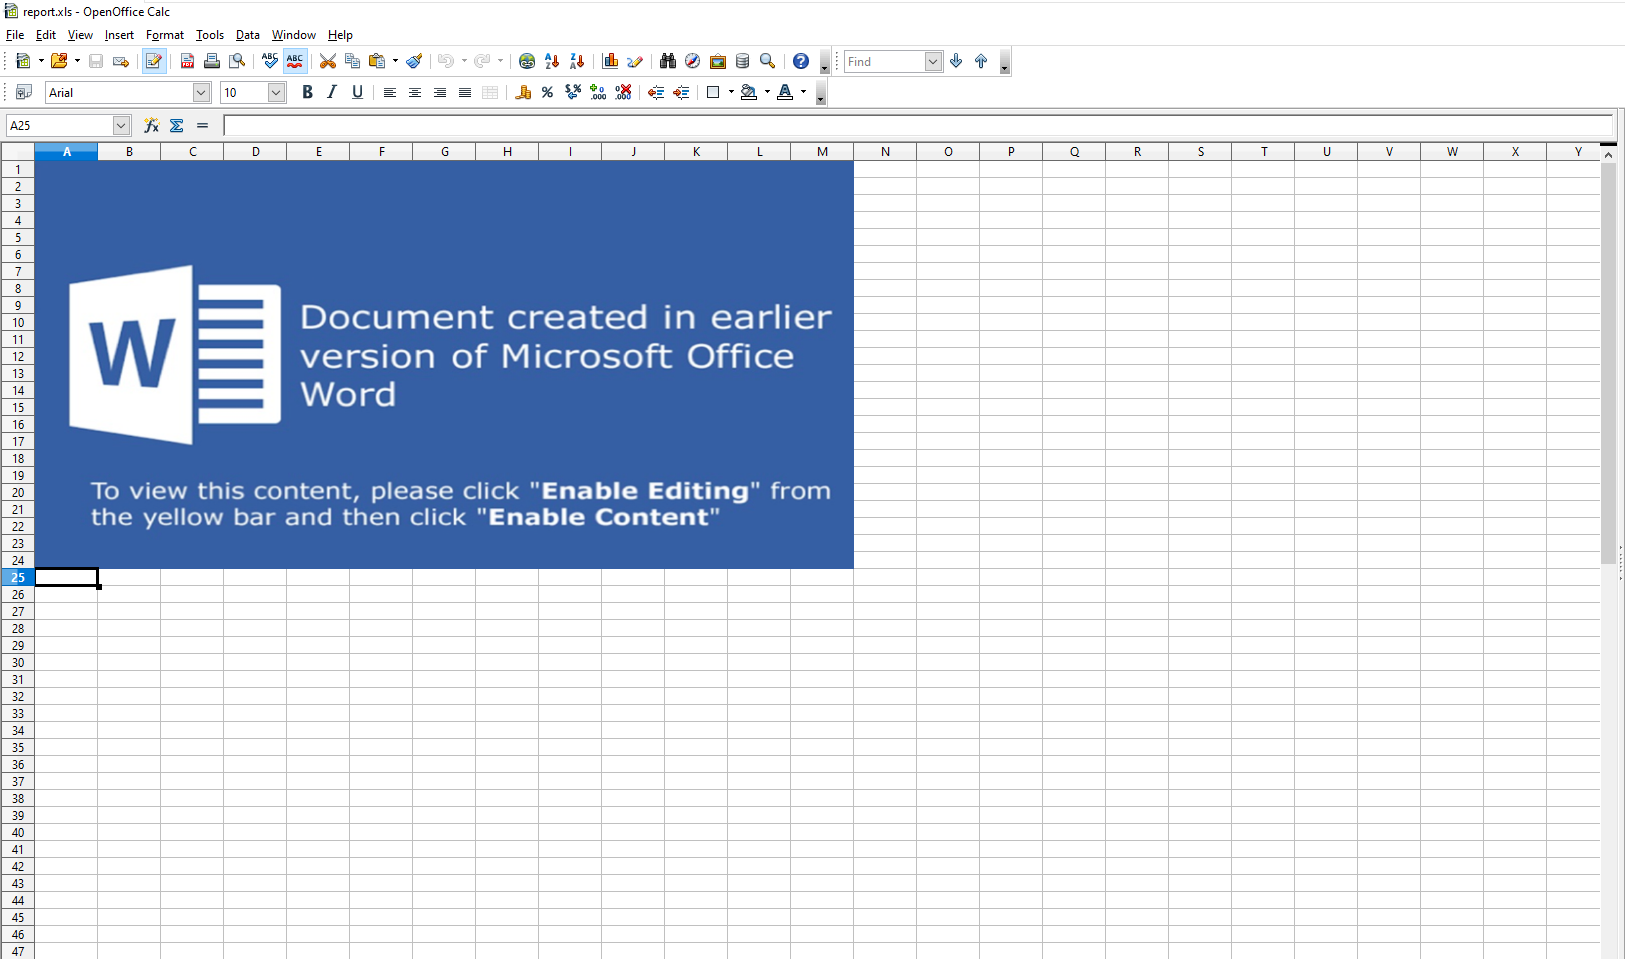Click the Paste clipboard icon

[x=377, y=61]
